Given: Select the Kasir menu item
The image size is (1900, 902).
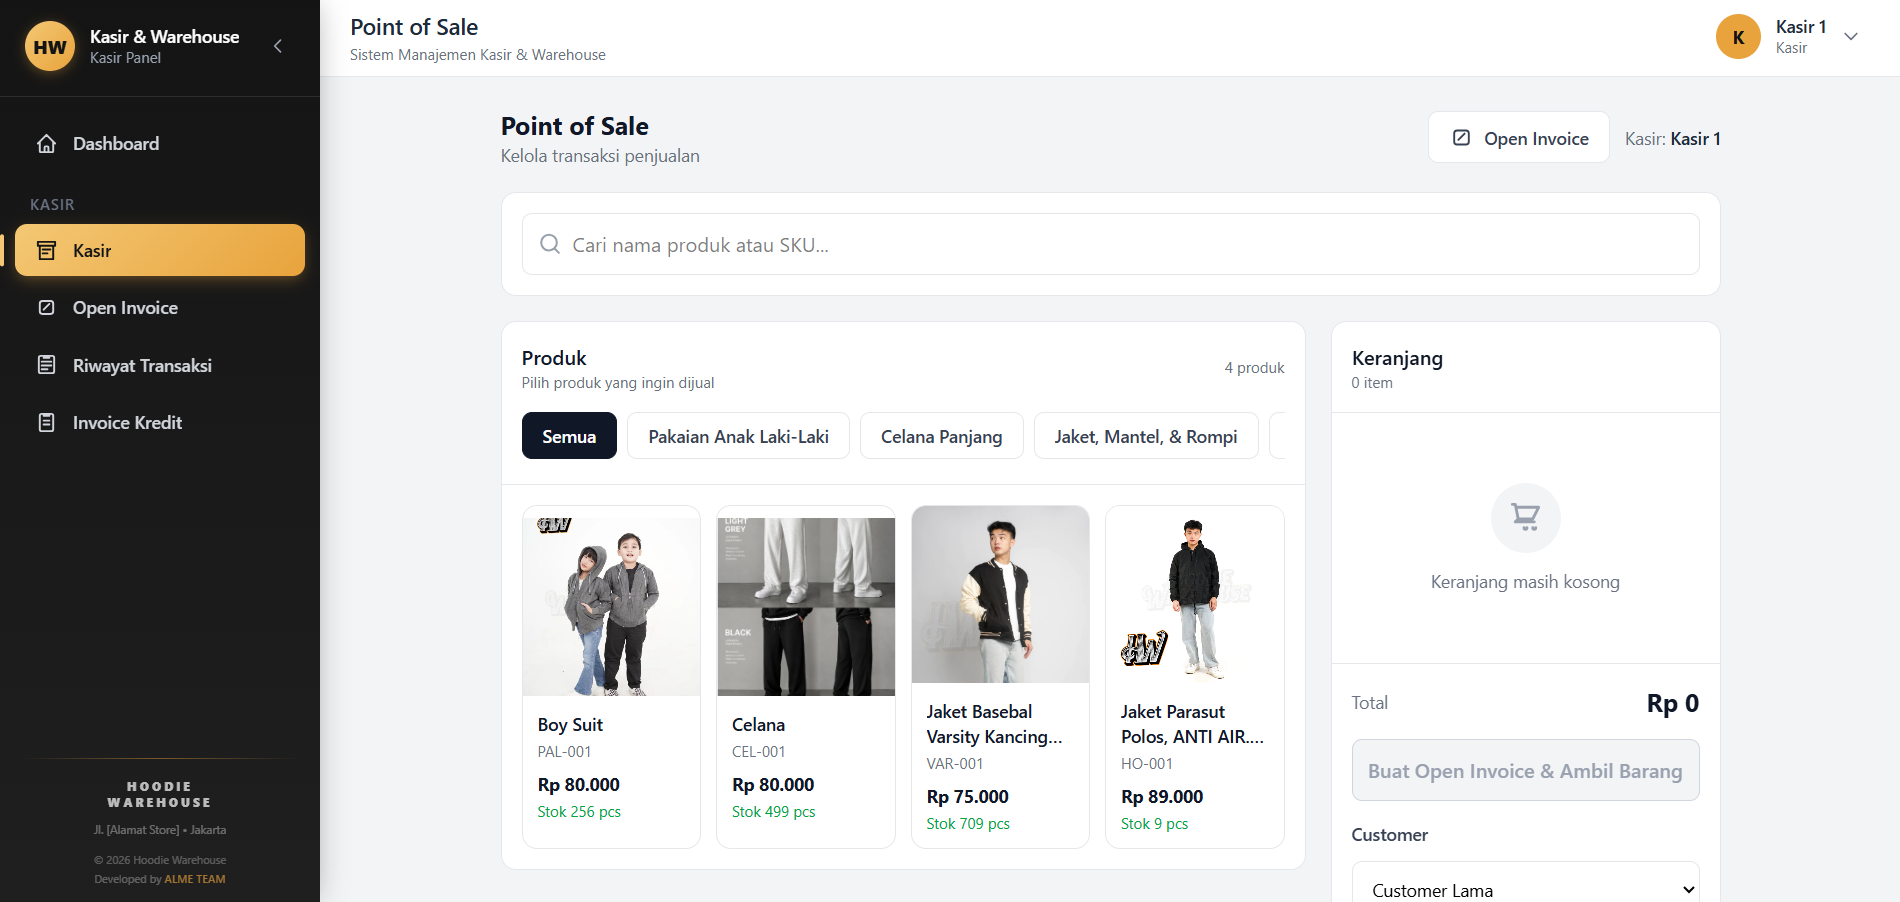Looking at the screenshot, I should pos(160,250).
